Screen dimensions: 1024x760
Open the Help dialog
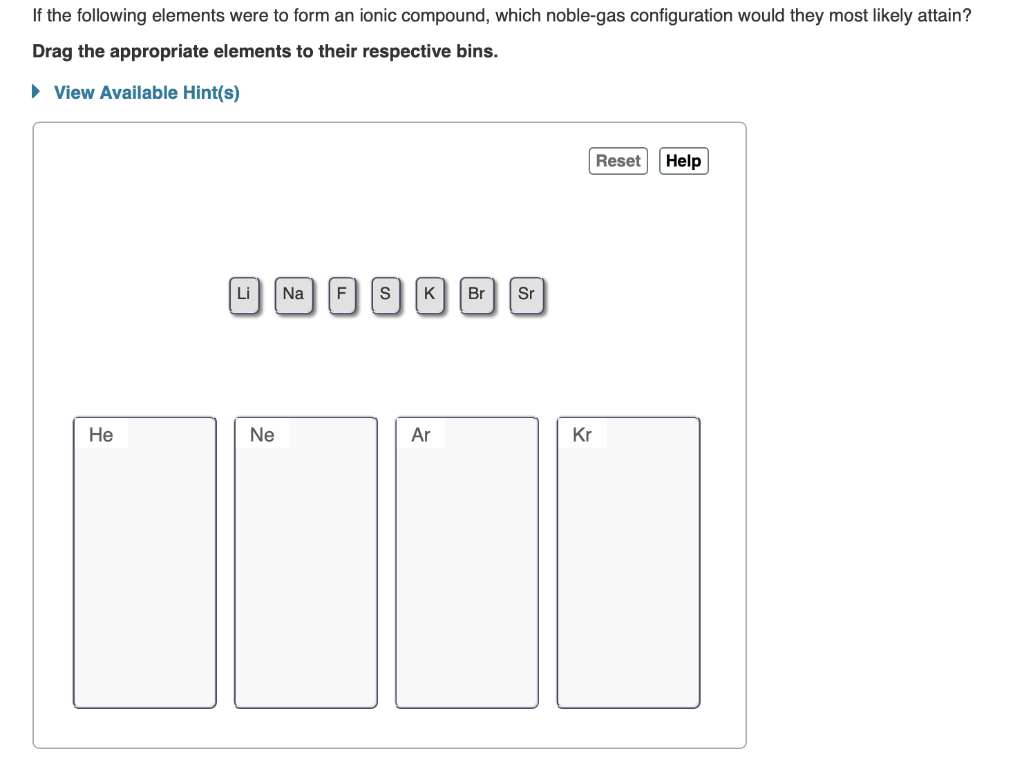(x=683, y=160)
